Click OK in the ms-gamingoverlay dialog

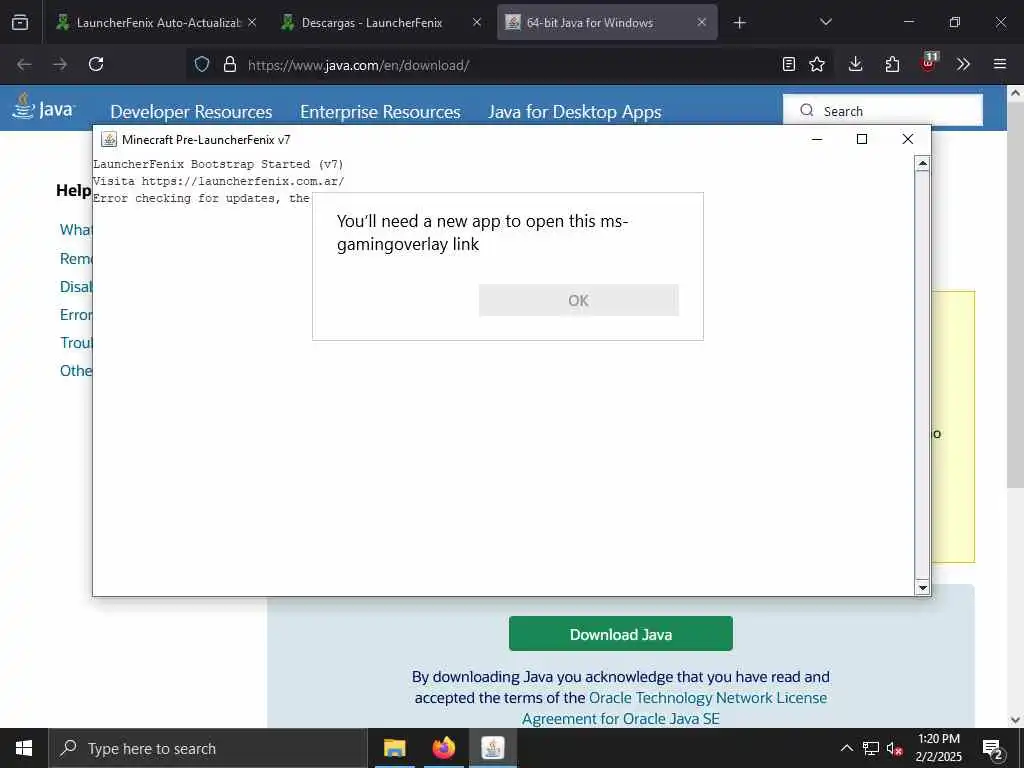coord(579,300)
